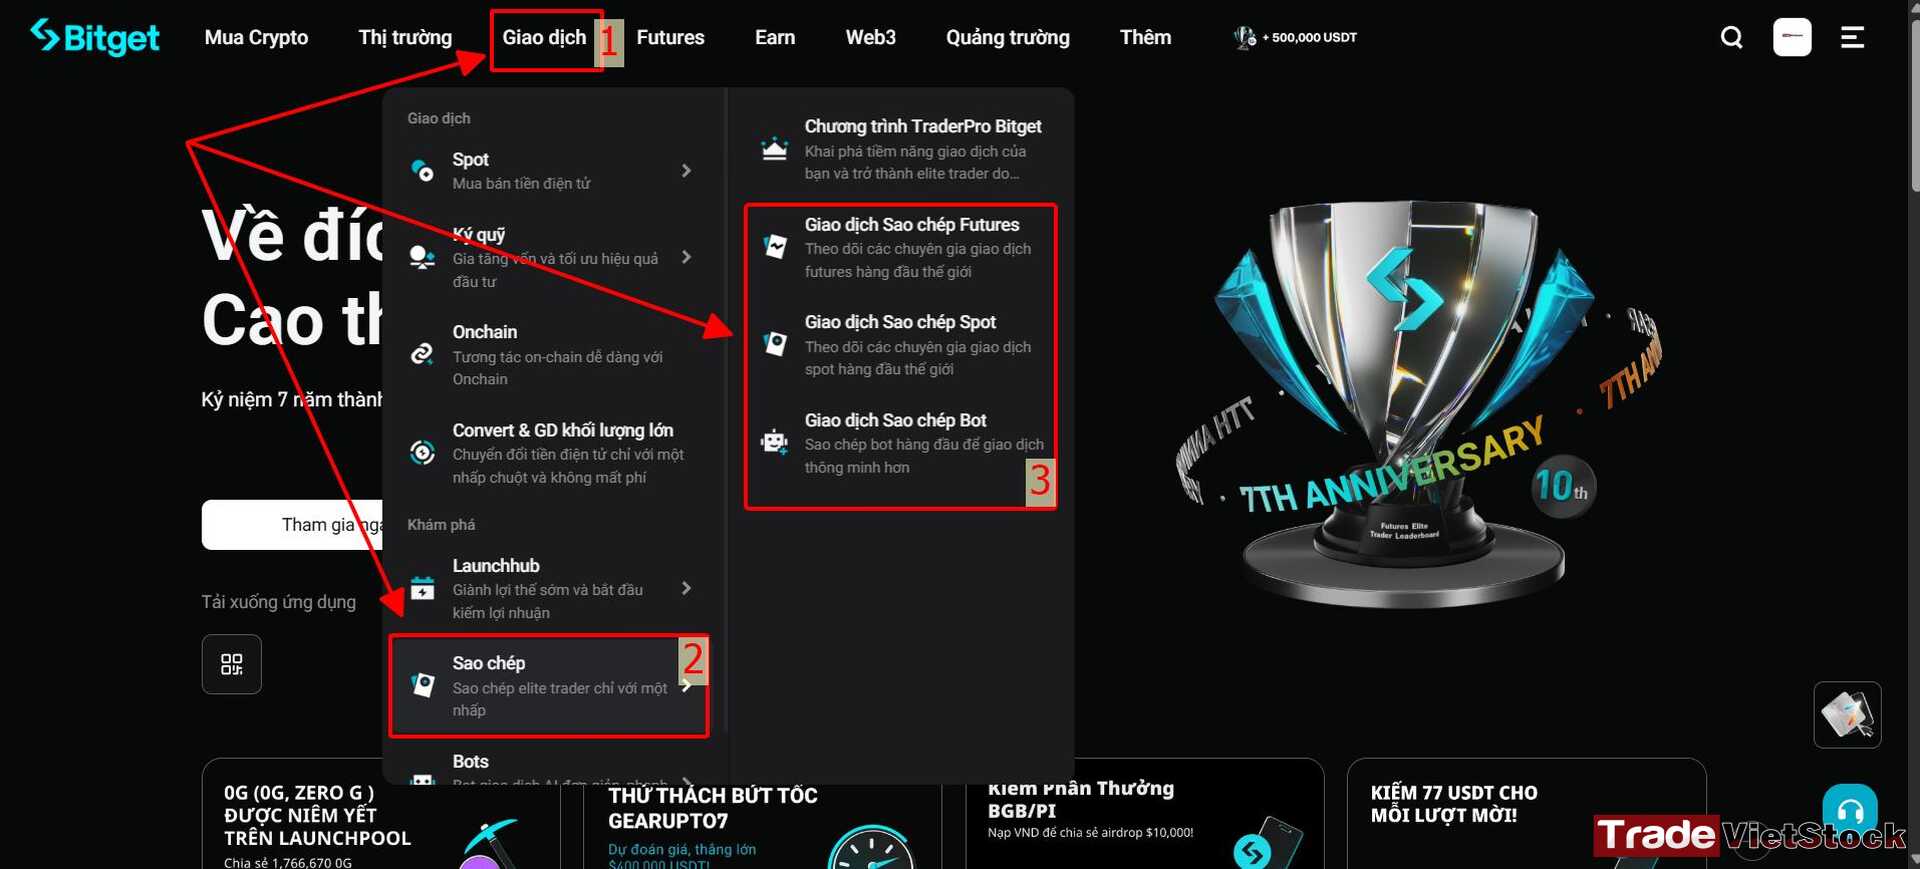Open the Giao dịch menu
This screenshot has height=869, width=1920.
(544, 37)
